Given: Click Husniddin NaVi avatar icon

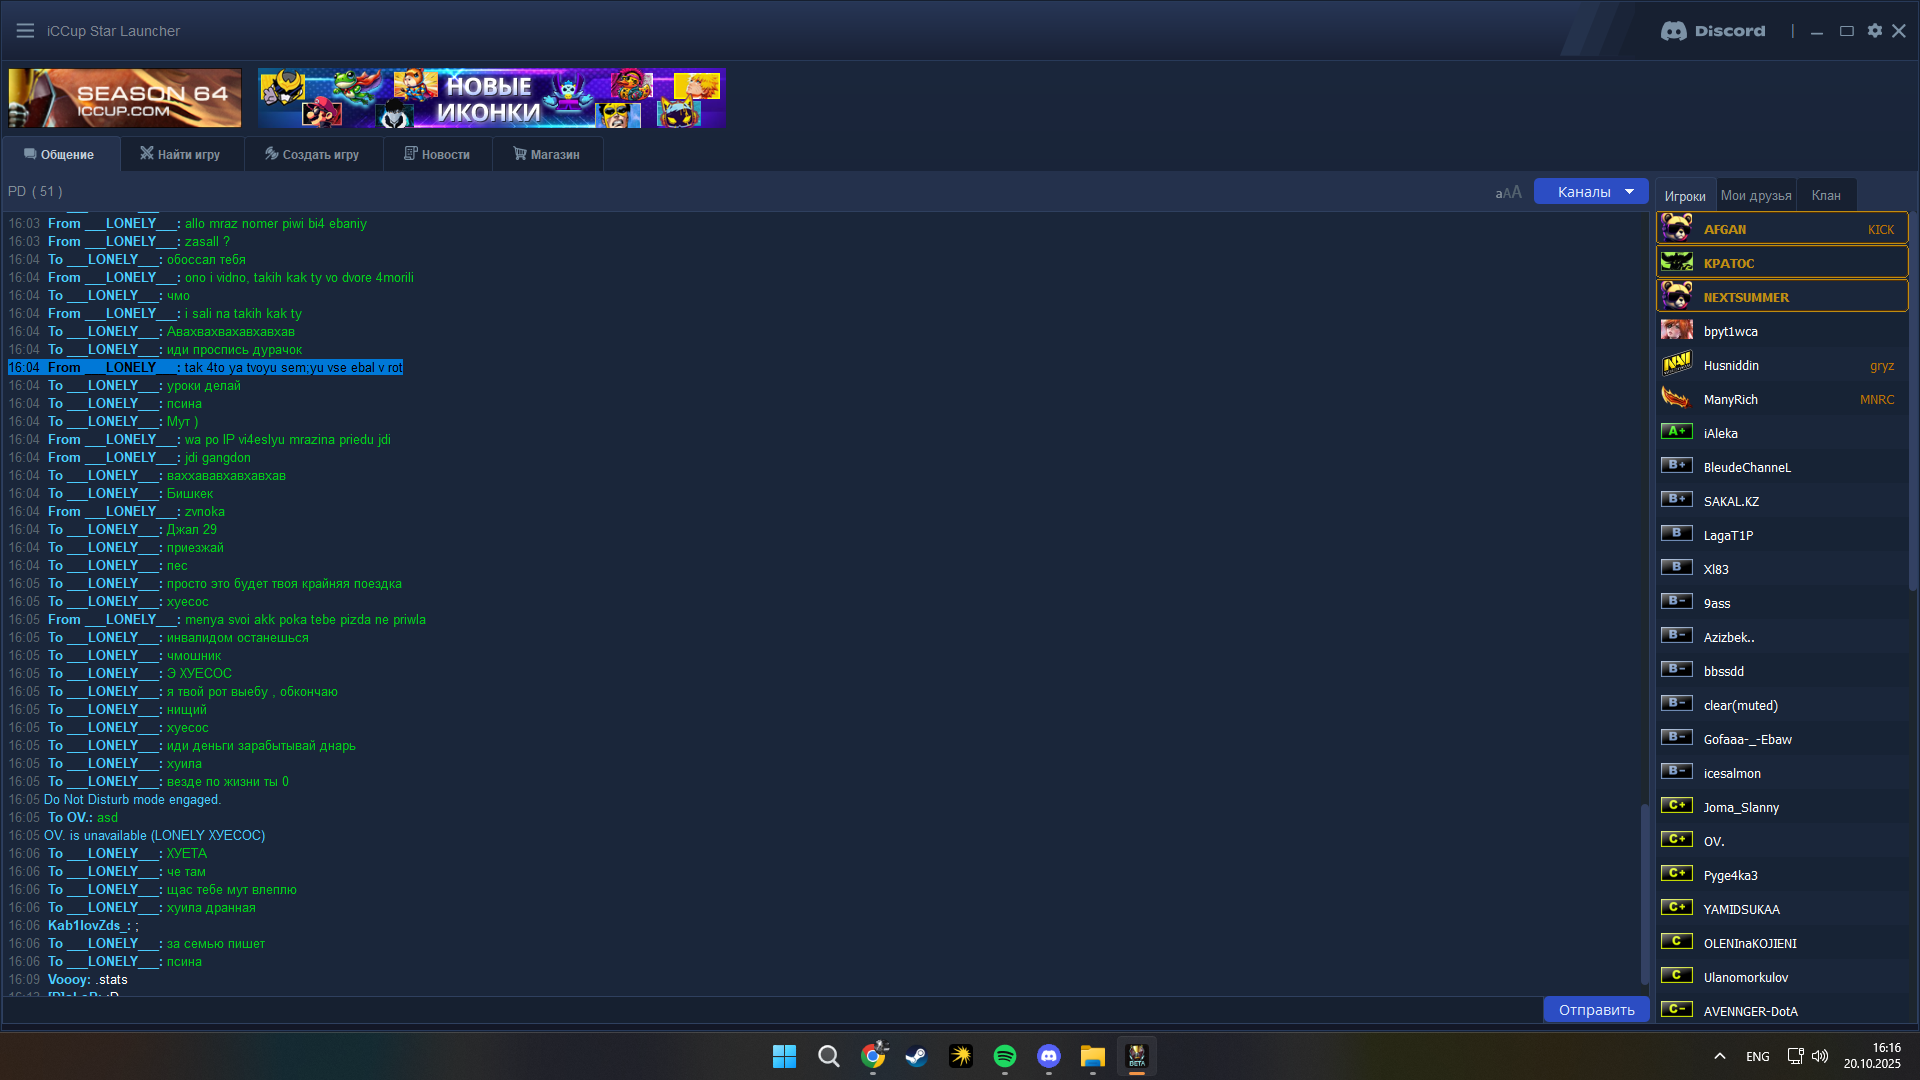Looking at the screenshot, I should coord(1677,365).
